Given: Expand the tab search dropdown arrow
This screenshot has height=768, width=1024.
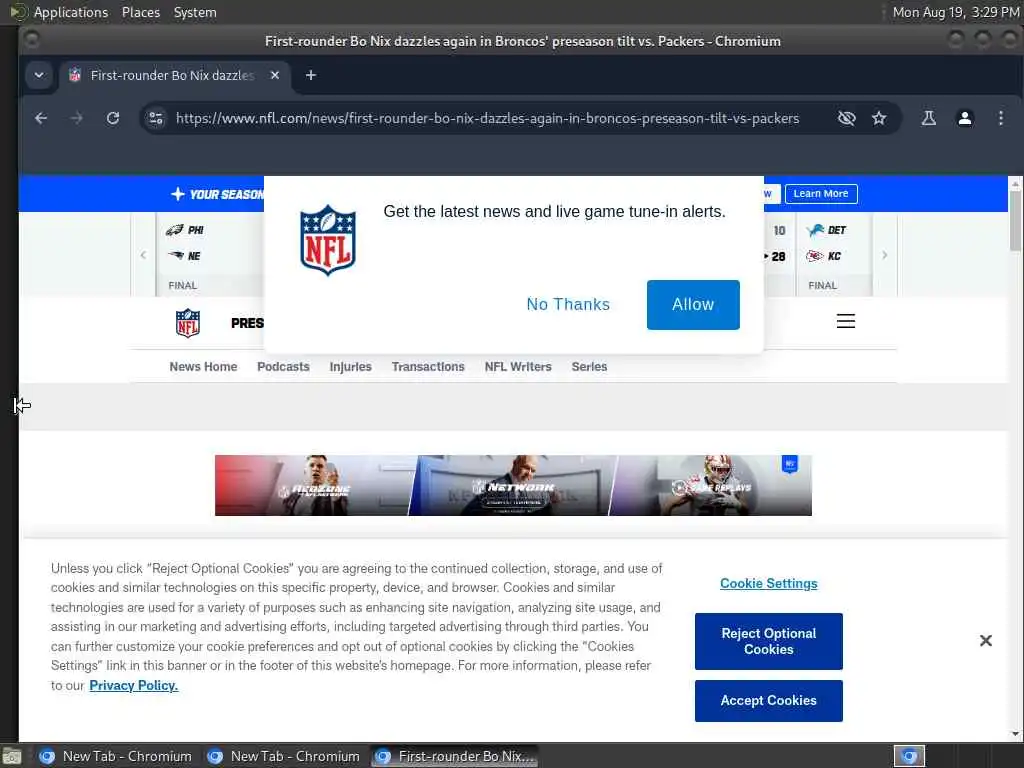Looking at the screenshot, I should 39,75.
